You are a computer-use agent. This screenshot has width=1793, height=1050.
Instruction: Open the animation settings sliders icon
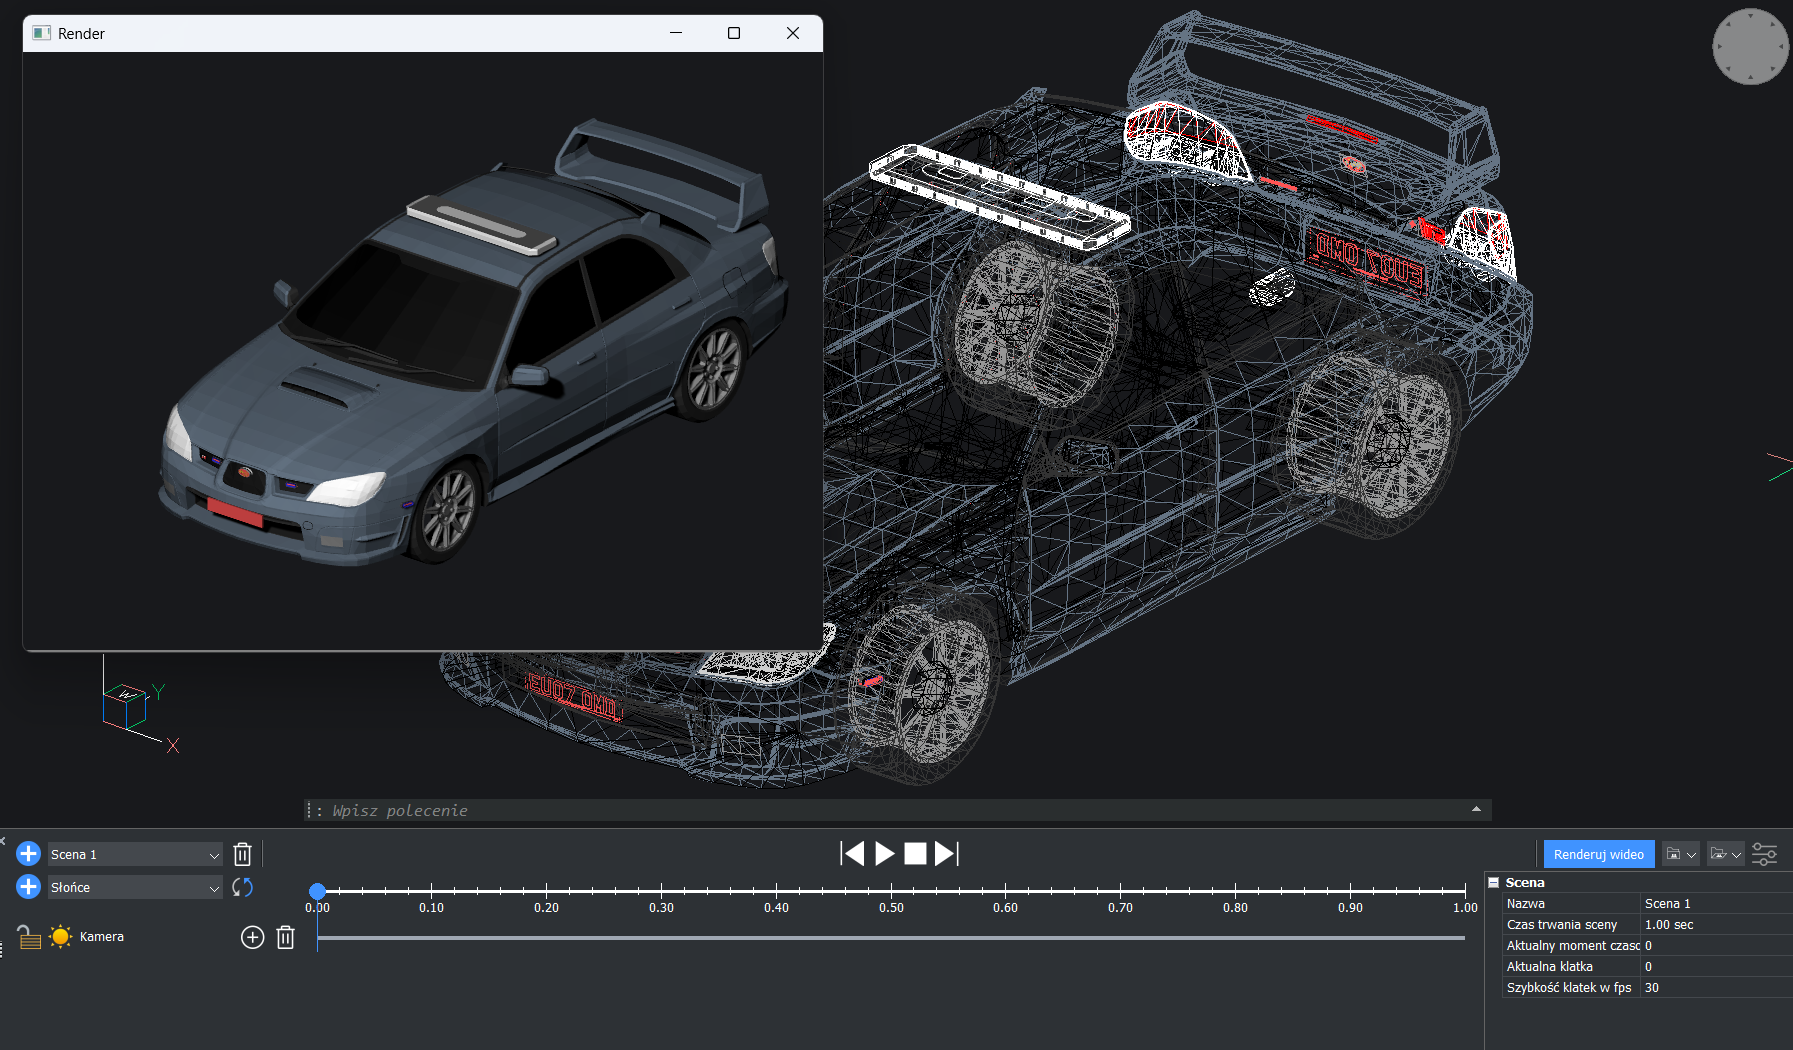pos(1764,854)
